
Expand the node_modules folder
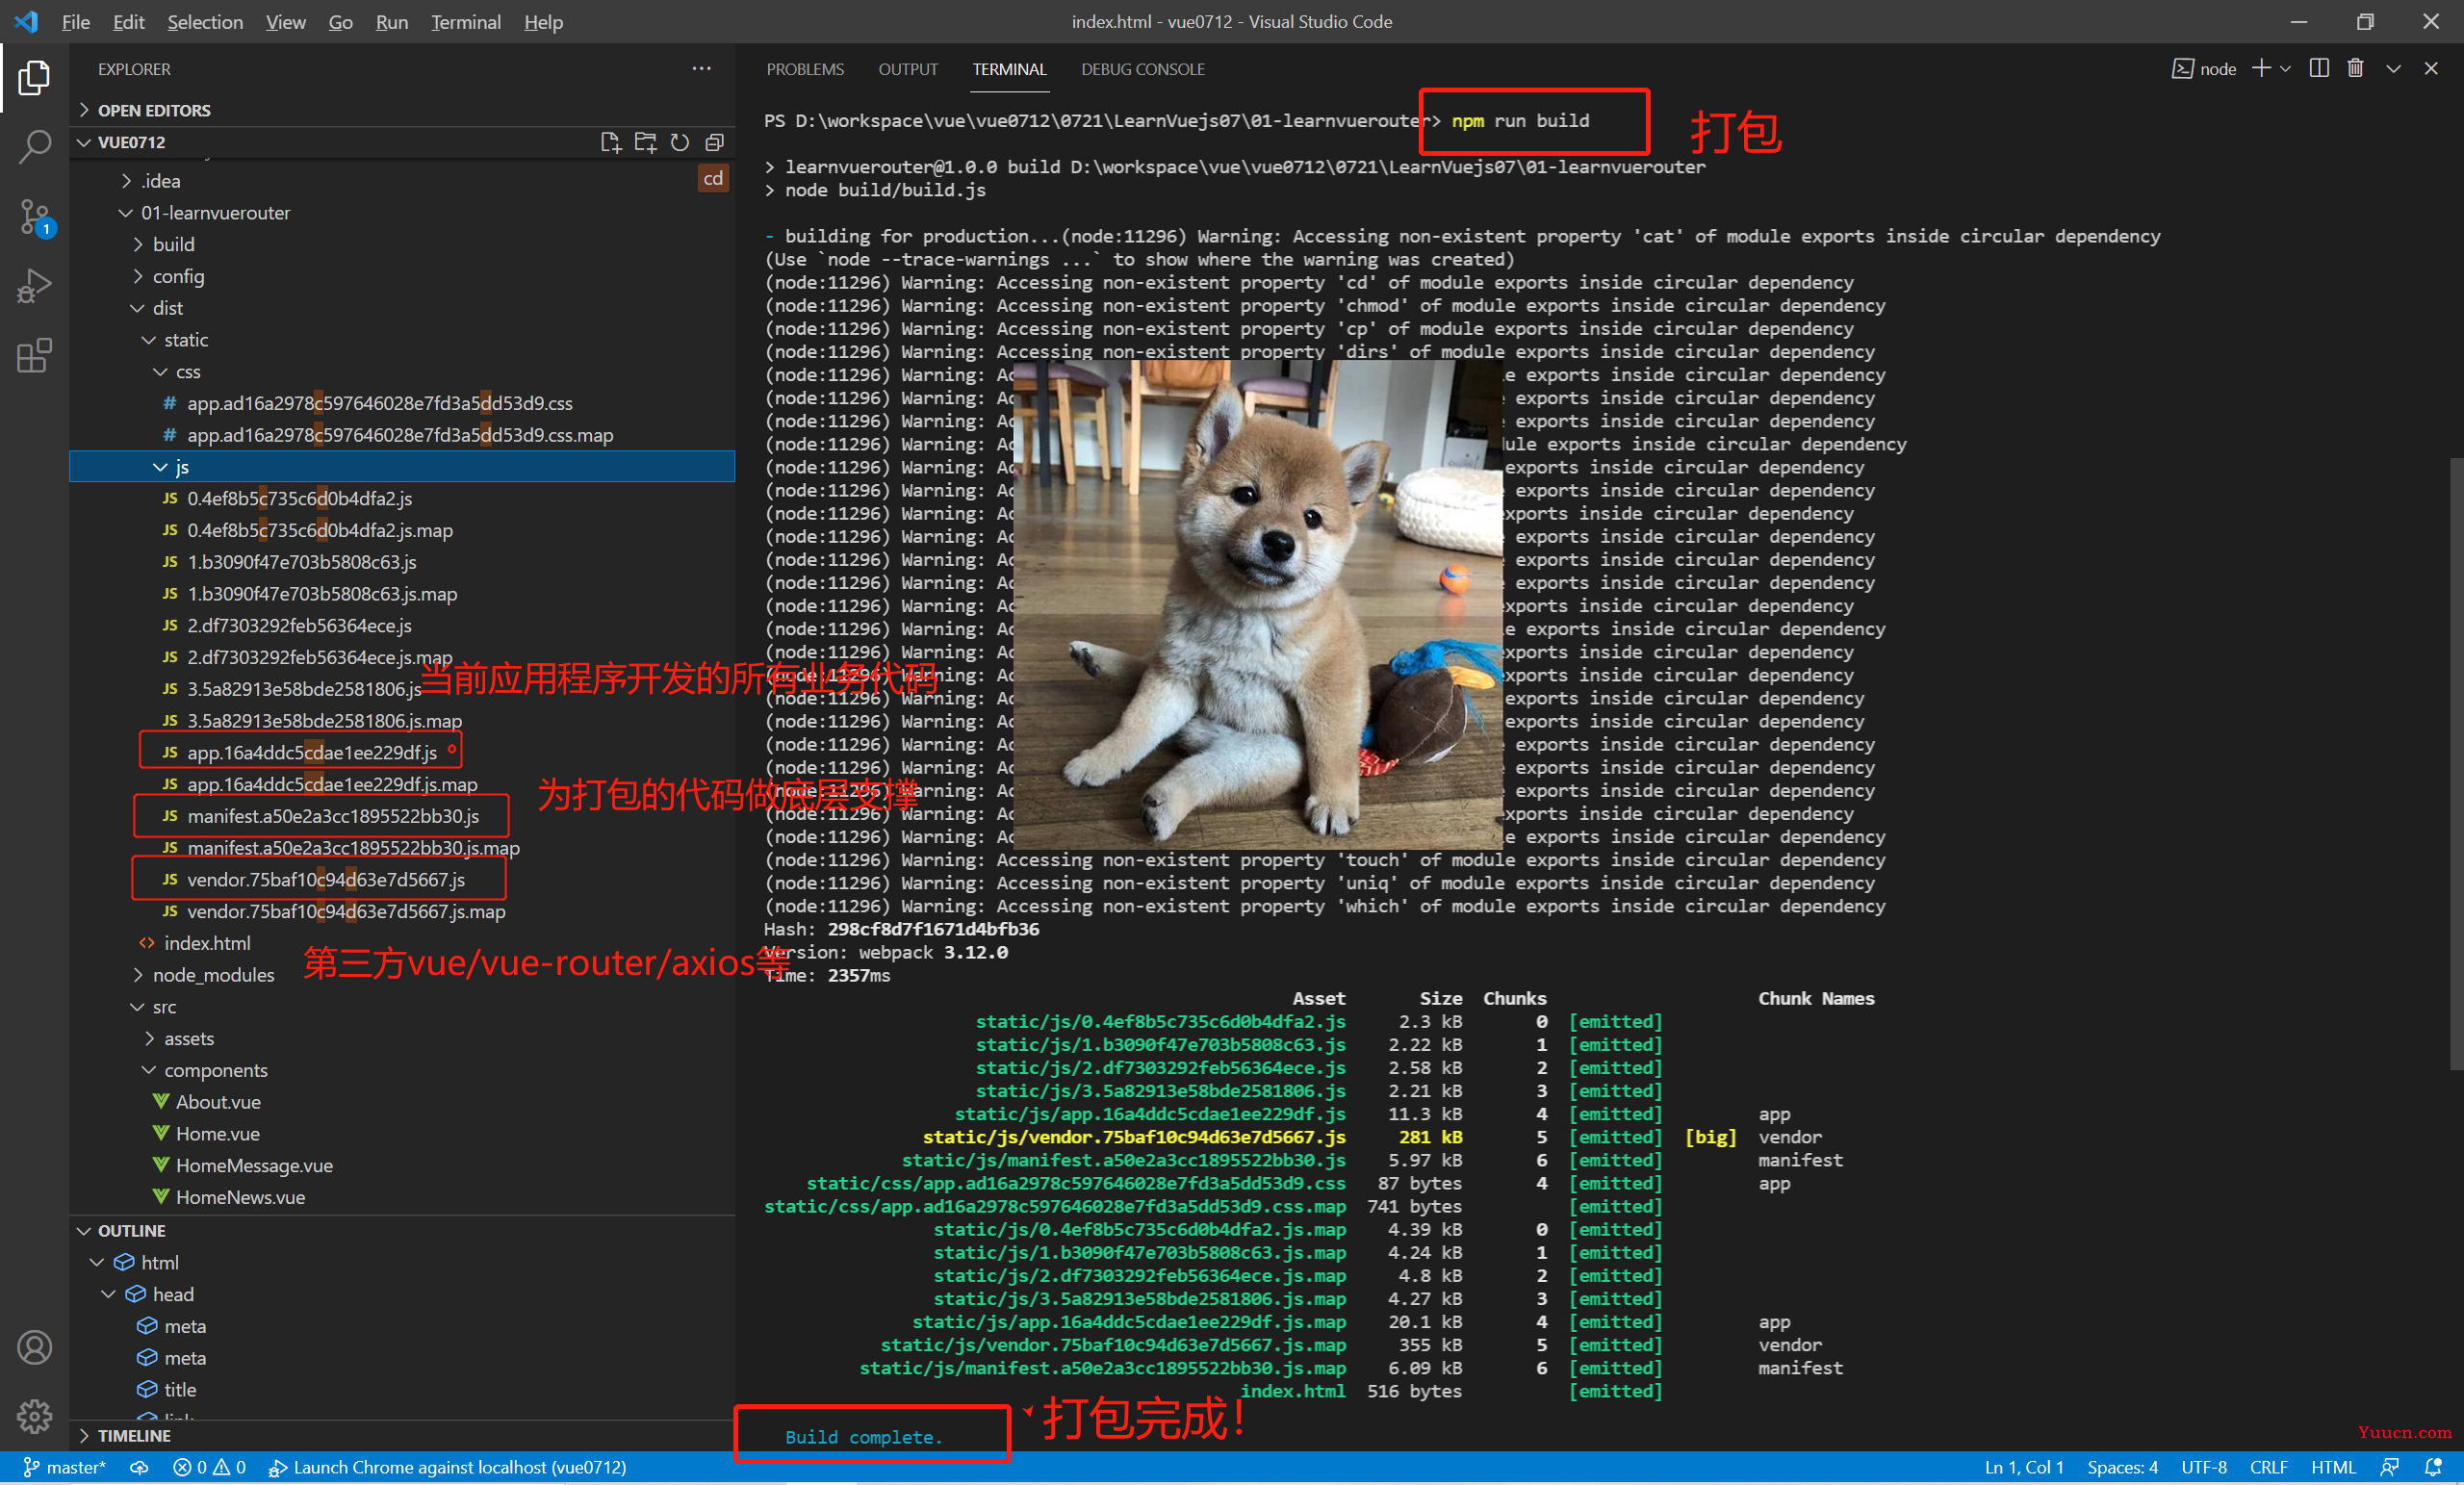click(402, 975)
